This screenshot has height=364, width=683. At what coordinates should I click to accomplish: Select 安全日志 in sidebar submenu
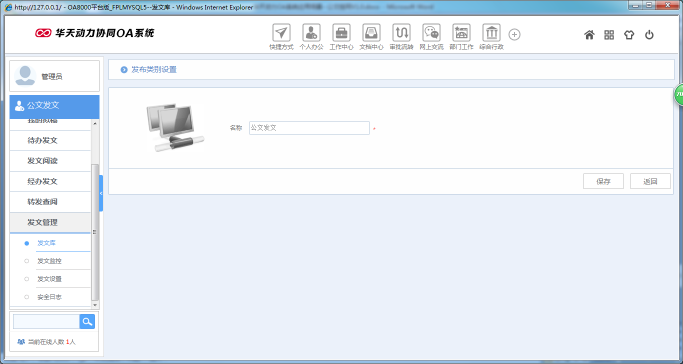click(x=50, y=297)
